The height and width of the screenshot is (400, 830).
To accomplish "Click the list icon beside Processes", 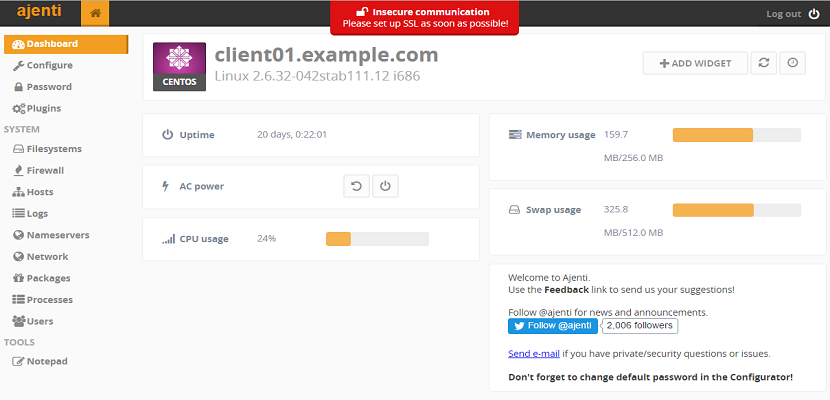I will 19,300.
